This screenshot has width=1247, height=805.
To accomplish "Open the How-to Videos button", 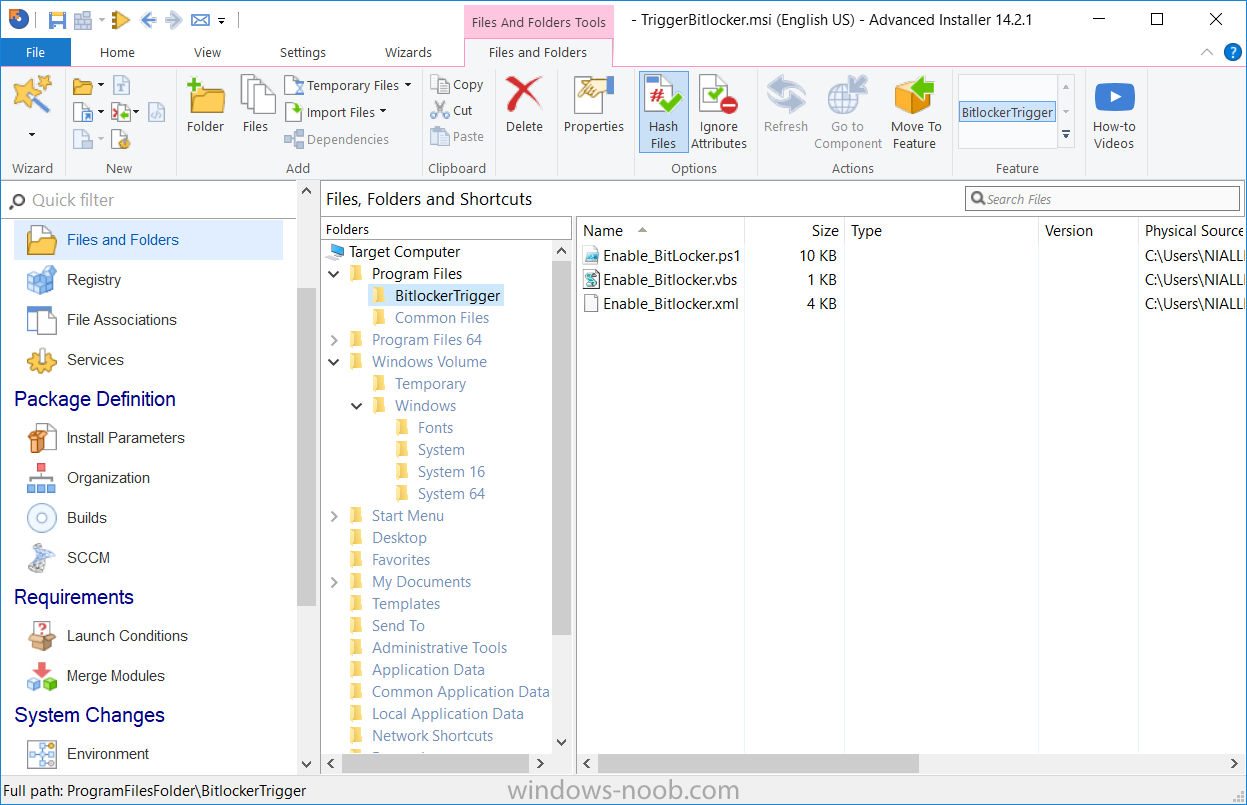I will point(1114,113).
